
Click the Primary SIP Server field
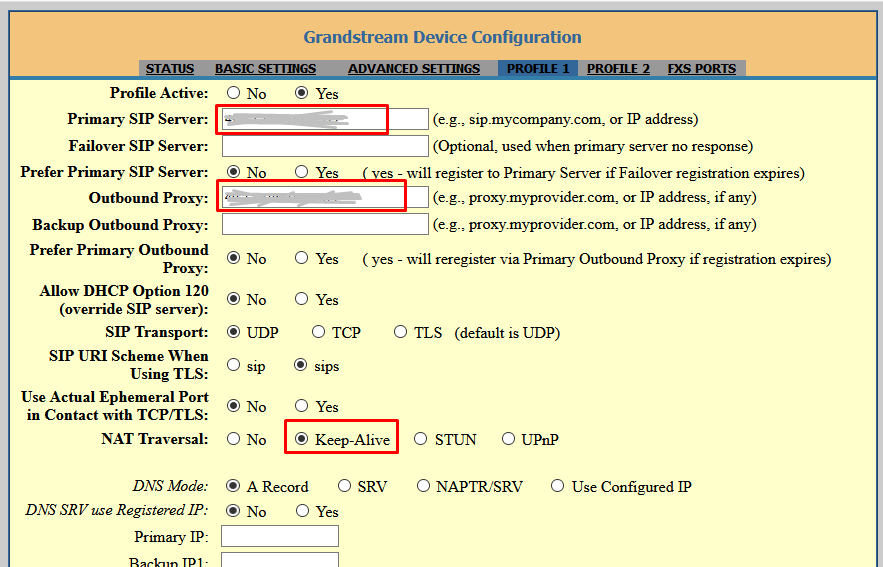pyautogui.click(x=324, y=119)
